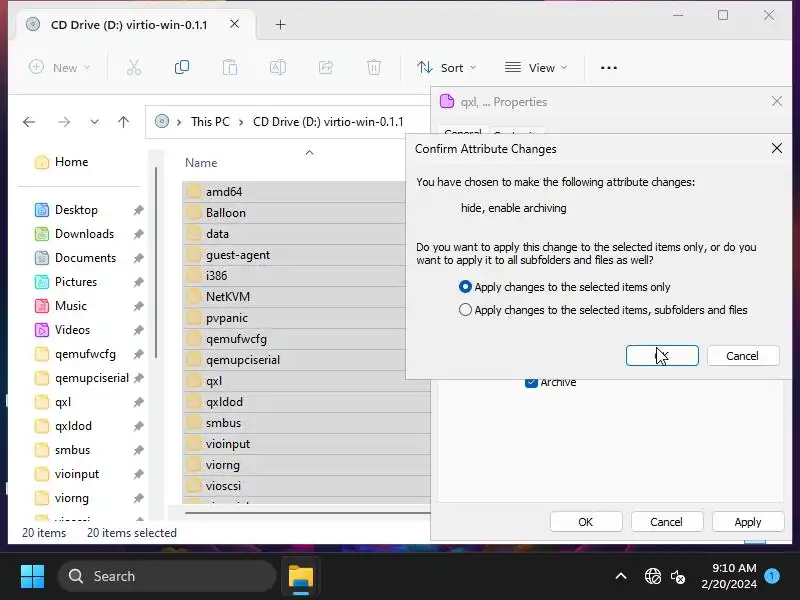Screen dimensions: 800x600
Task: Close the CD Drive virtio-win tab
Action: [x=234, y=24]
